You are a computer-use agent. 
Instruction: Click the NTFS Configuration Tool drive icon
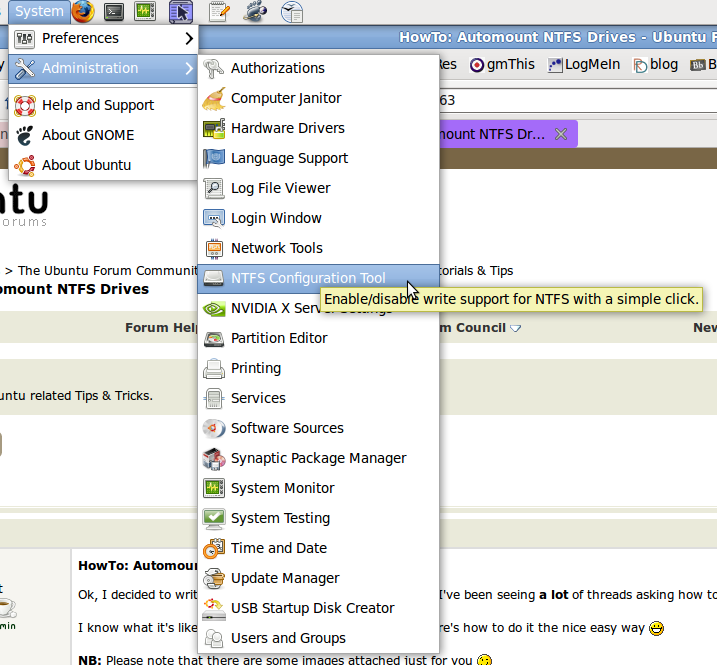click(x=214, y=278)
